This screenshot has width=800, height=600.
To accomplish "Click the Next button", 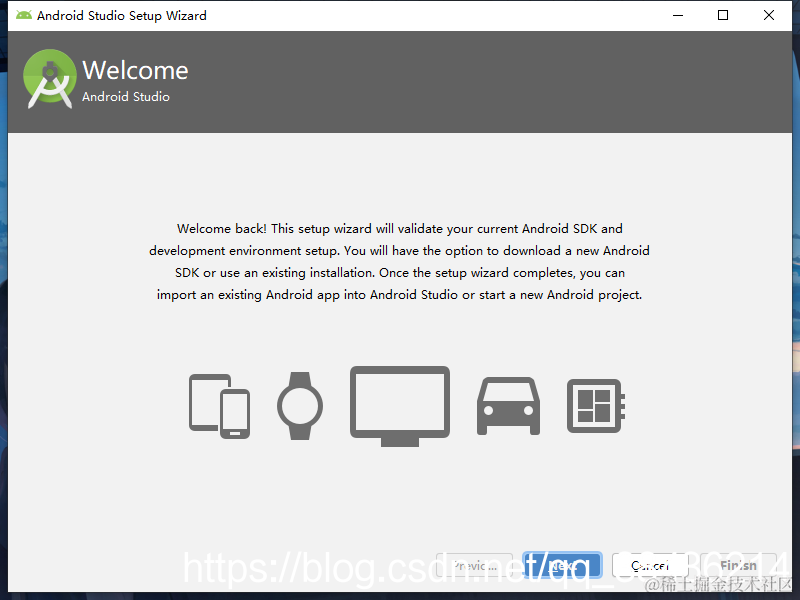I will pos(562,565).
